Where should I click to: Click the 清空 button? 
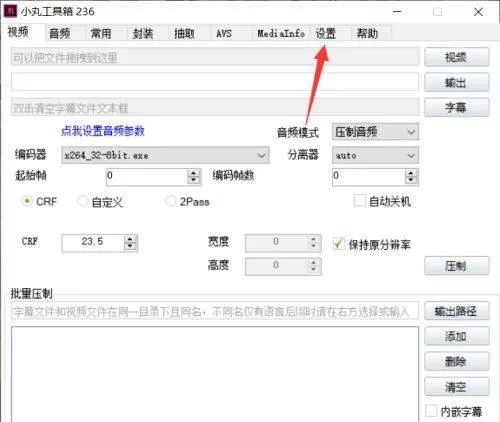[457, 387]
